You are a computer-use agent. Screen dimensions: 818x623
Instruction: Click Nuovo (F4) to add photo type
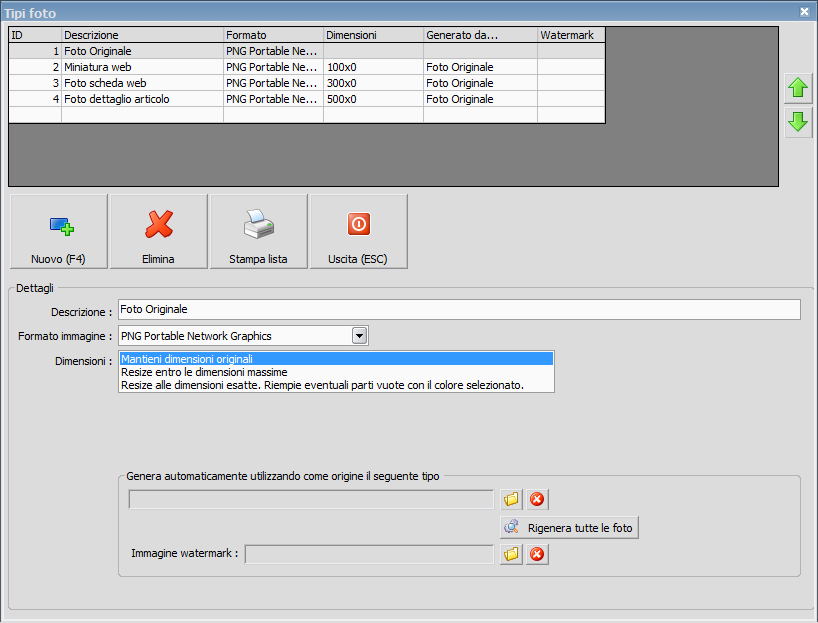click(x=58, y=232)
